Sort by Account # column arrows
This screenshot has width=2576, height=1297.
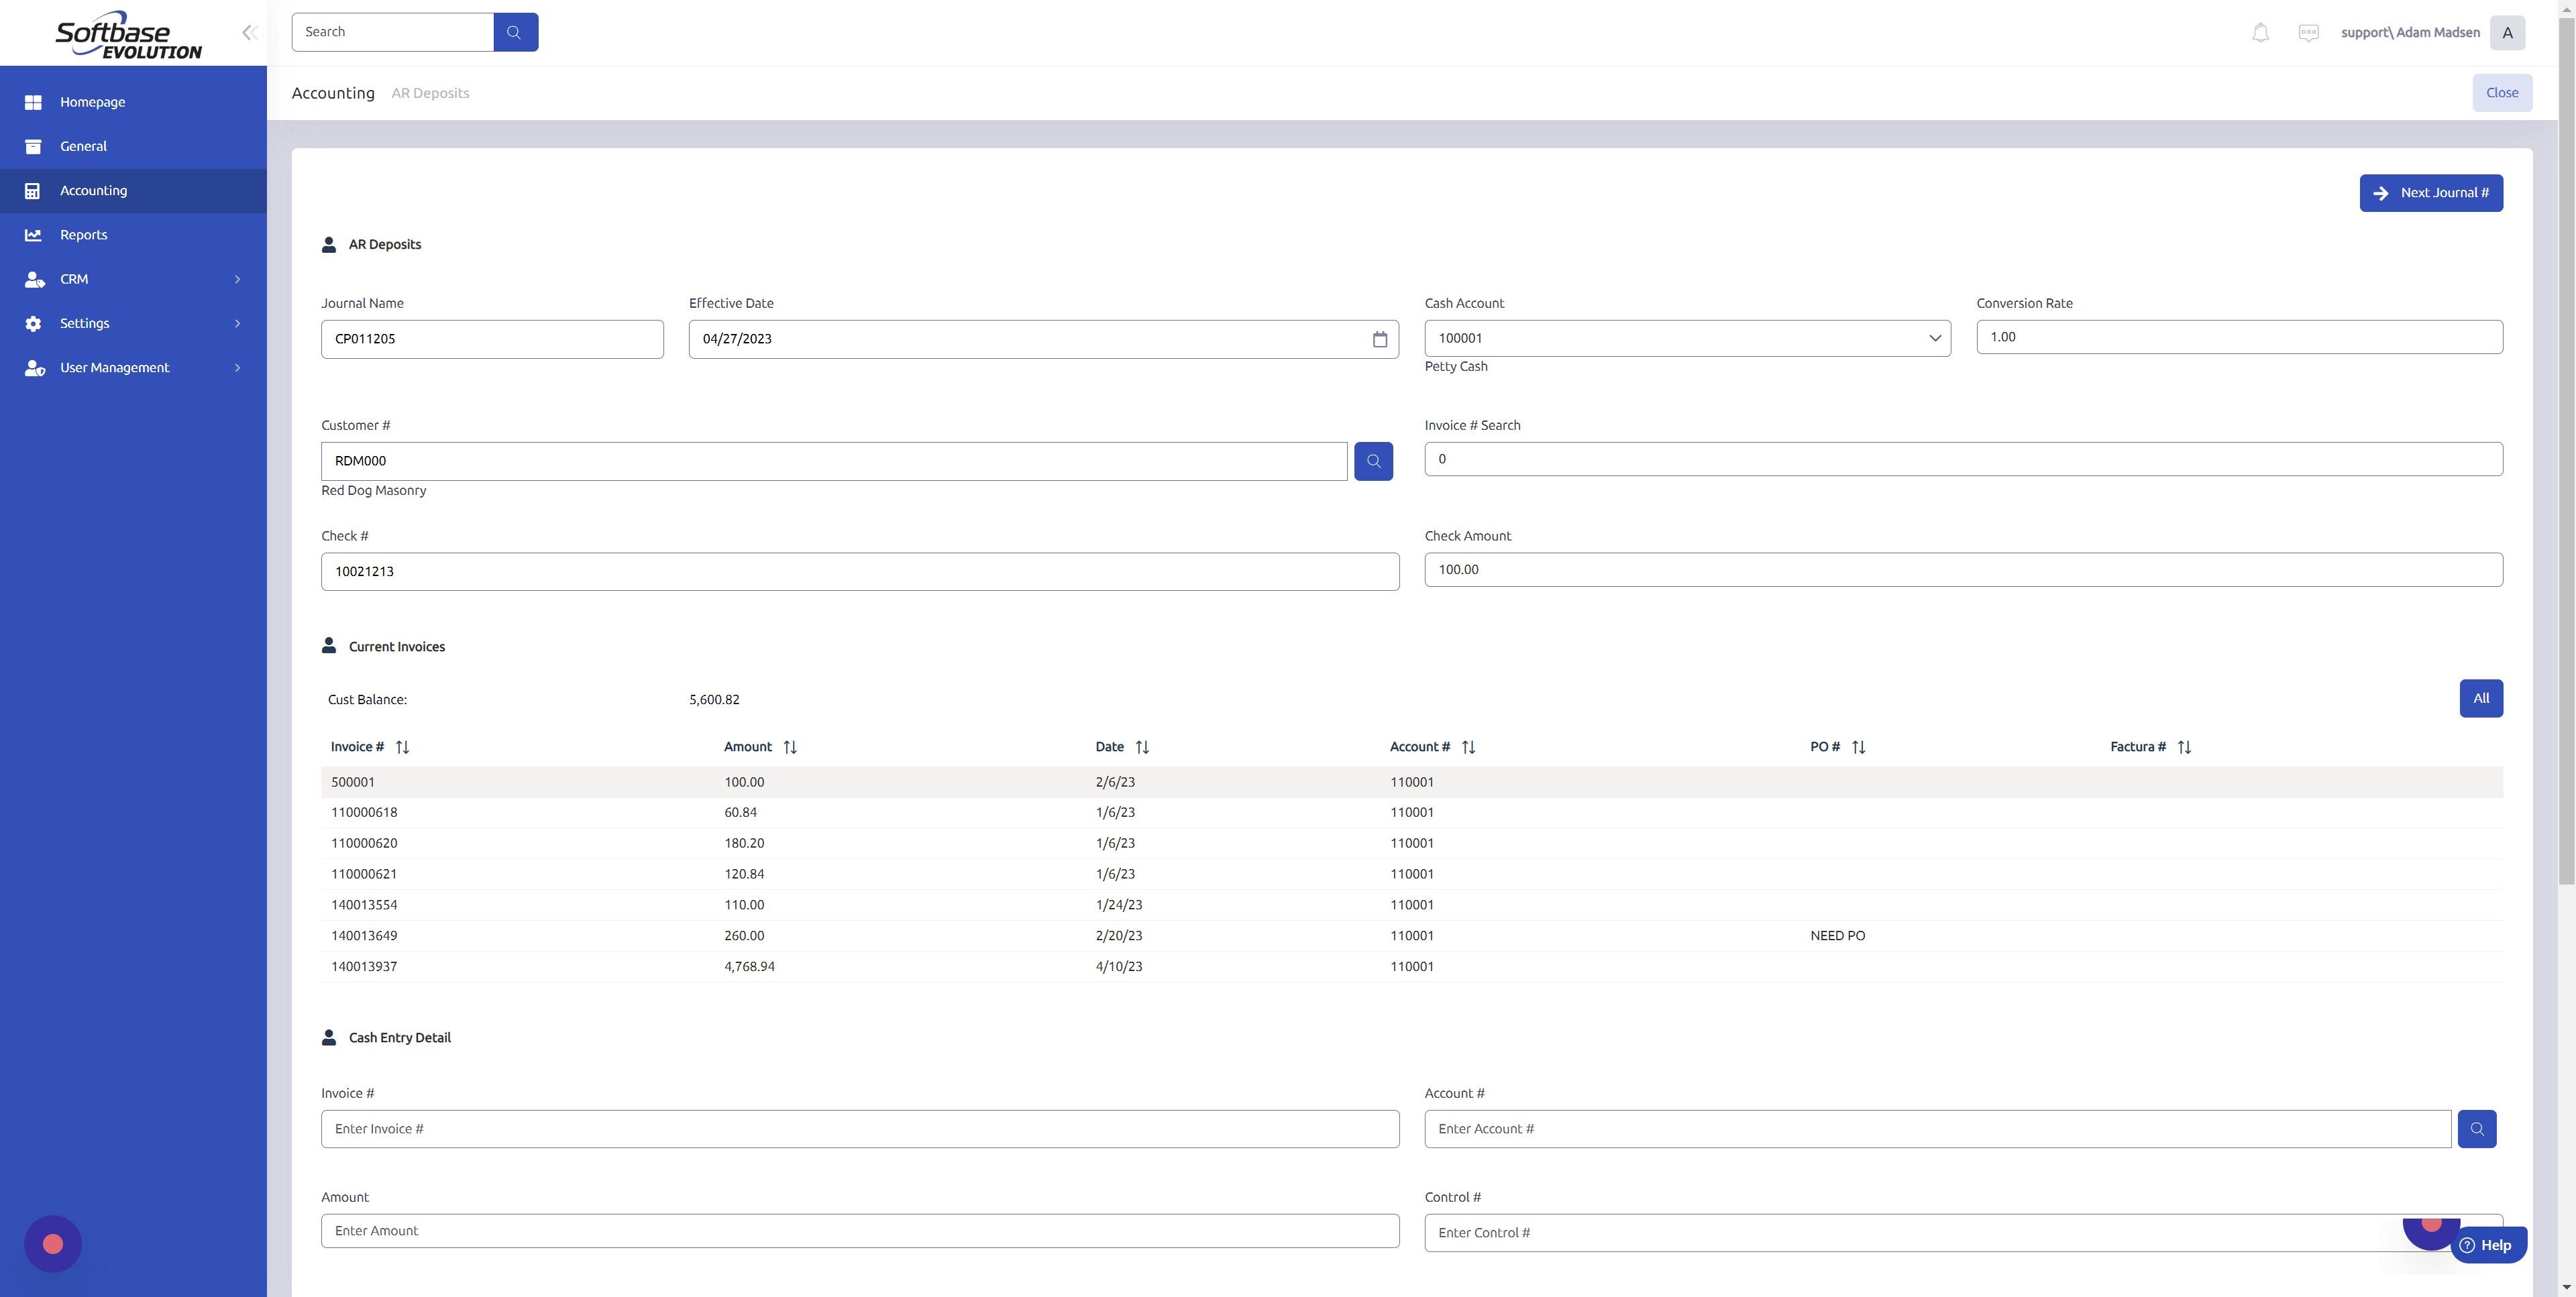[x=1468, y=747]
